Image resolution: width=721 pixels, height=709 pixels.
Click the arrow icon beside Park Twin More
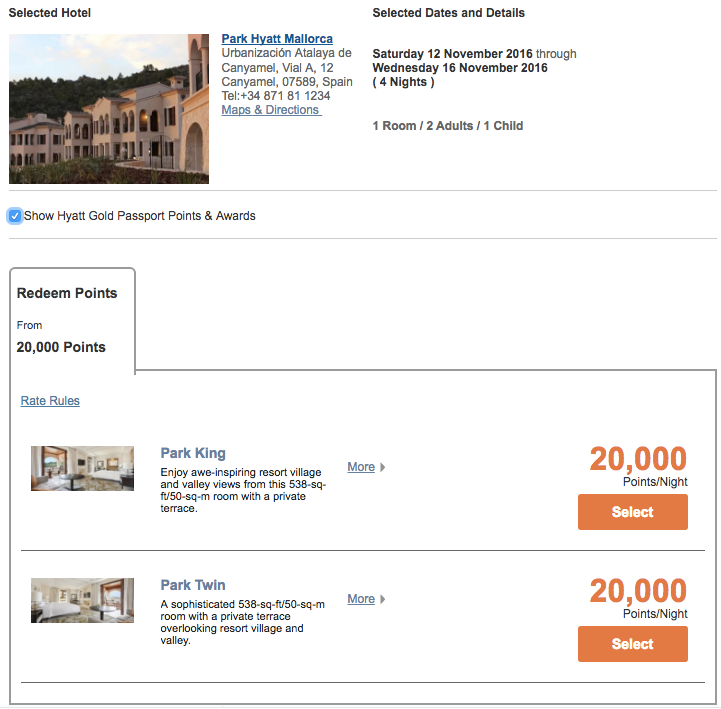point(383,599)
